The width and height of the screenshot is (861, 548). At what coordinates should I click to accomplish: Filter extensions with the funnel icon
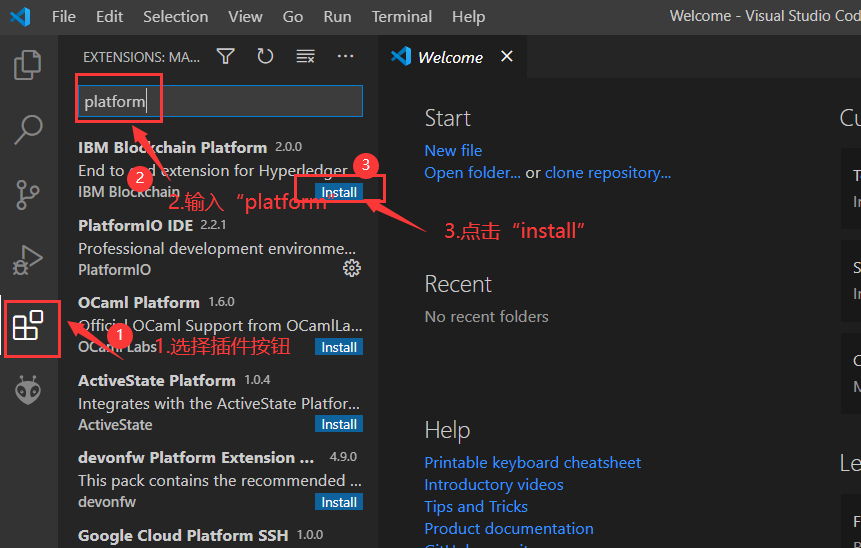pyautogui.click(x=226, y=56)
